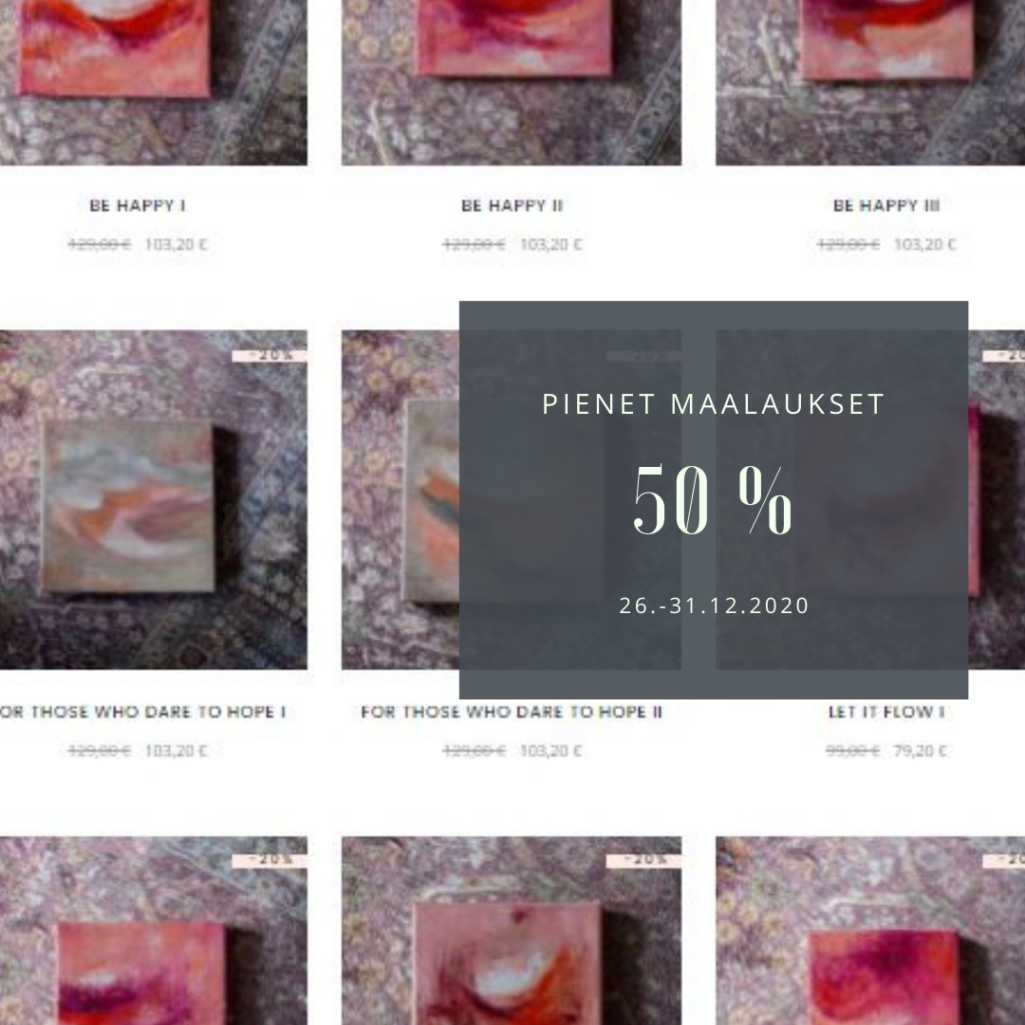Click the For Those Who Dare To Hope I thumbnail
The image size is (1025, 1025).
[x=154, y=500]
